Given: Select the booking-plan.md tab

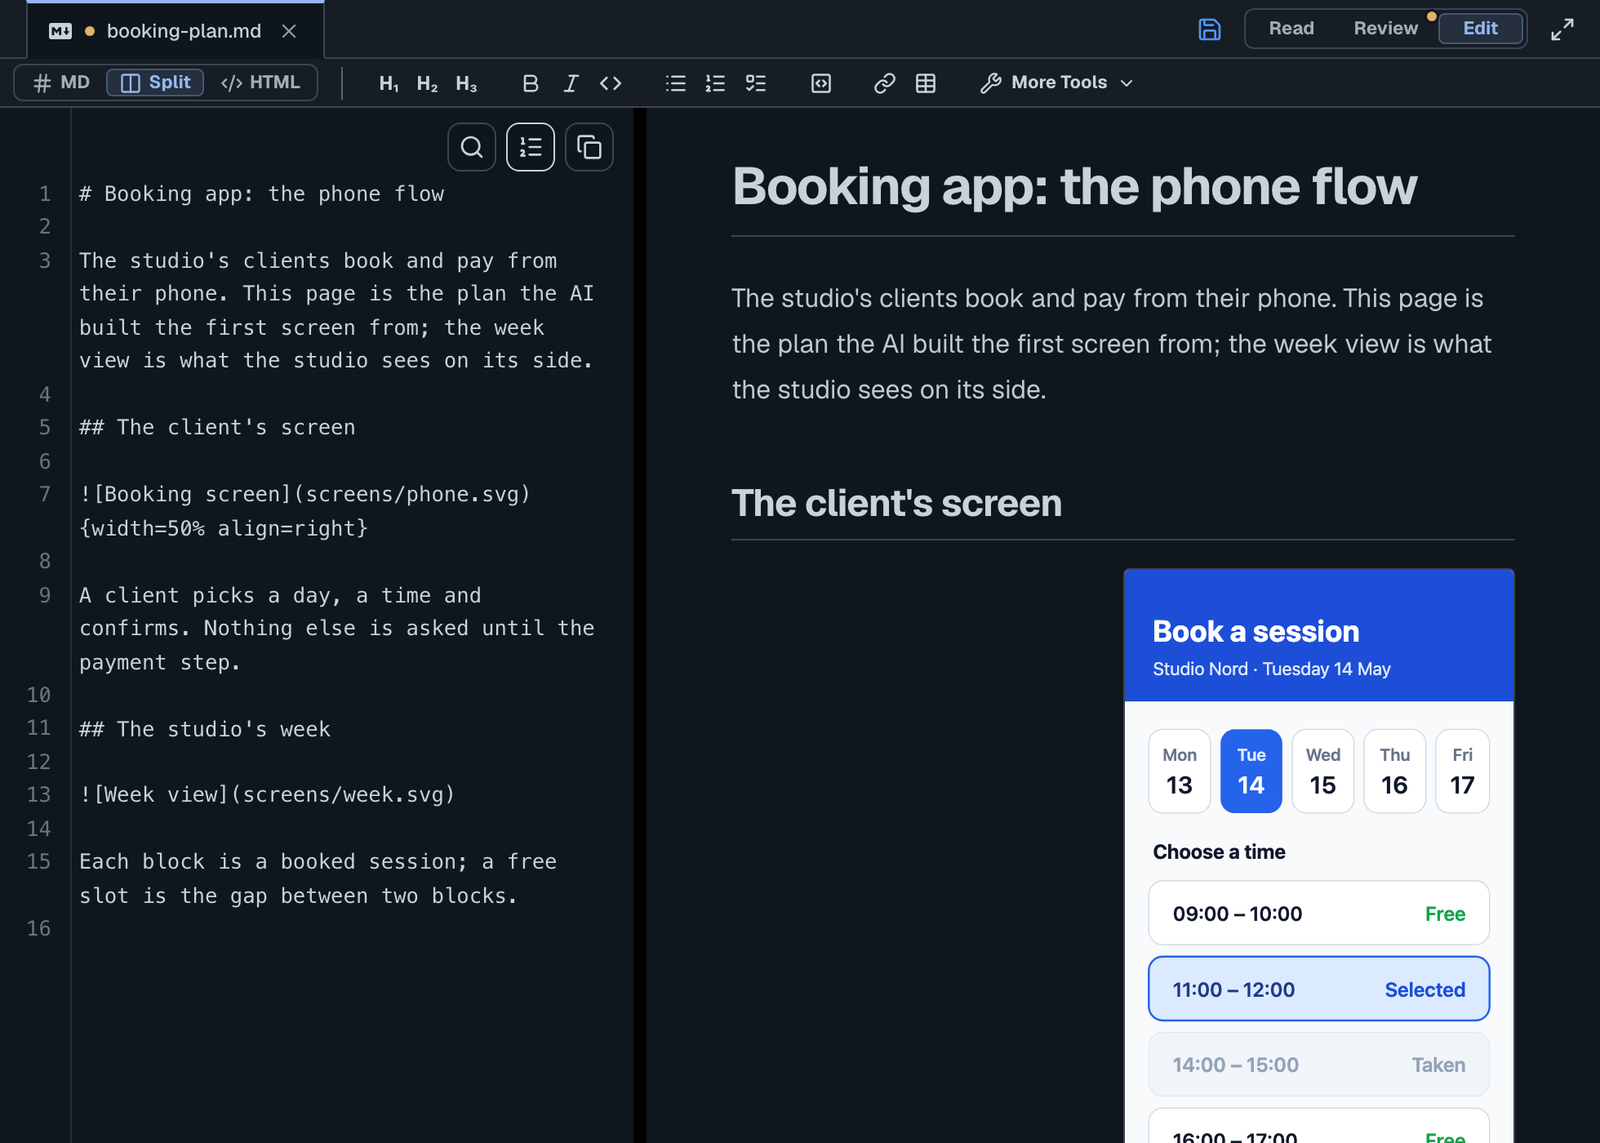Looking at the screenshot, I should (175, 31).
